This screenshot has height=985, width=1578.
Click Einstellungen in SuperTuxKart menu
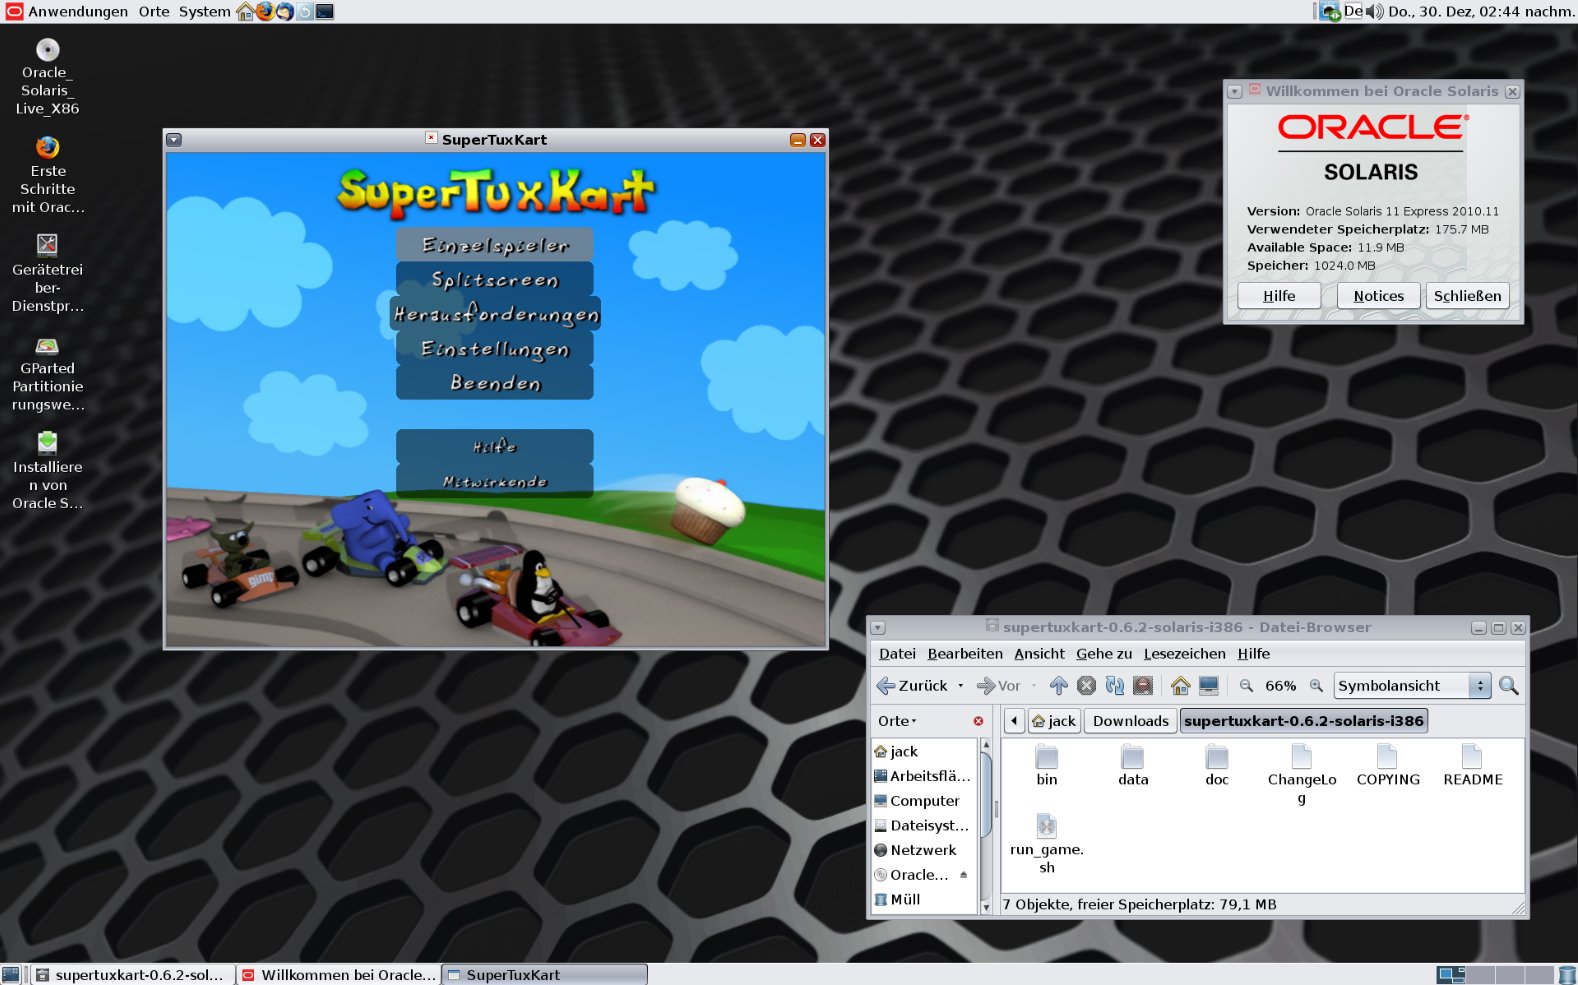495,348
